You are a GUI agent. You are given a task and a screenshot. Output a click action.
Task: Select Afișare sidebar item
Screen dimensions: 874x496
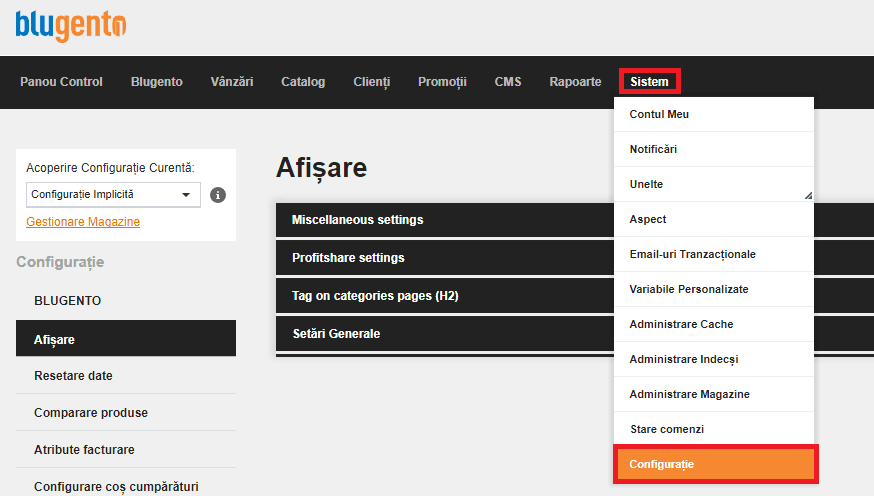(x=126, y=338)
